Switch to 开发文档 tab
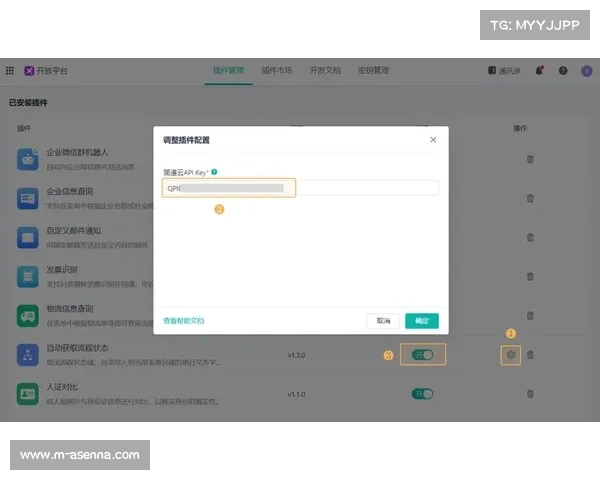 point(325,70)
